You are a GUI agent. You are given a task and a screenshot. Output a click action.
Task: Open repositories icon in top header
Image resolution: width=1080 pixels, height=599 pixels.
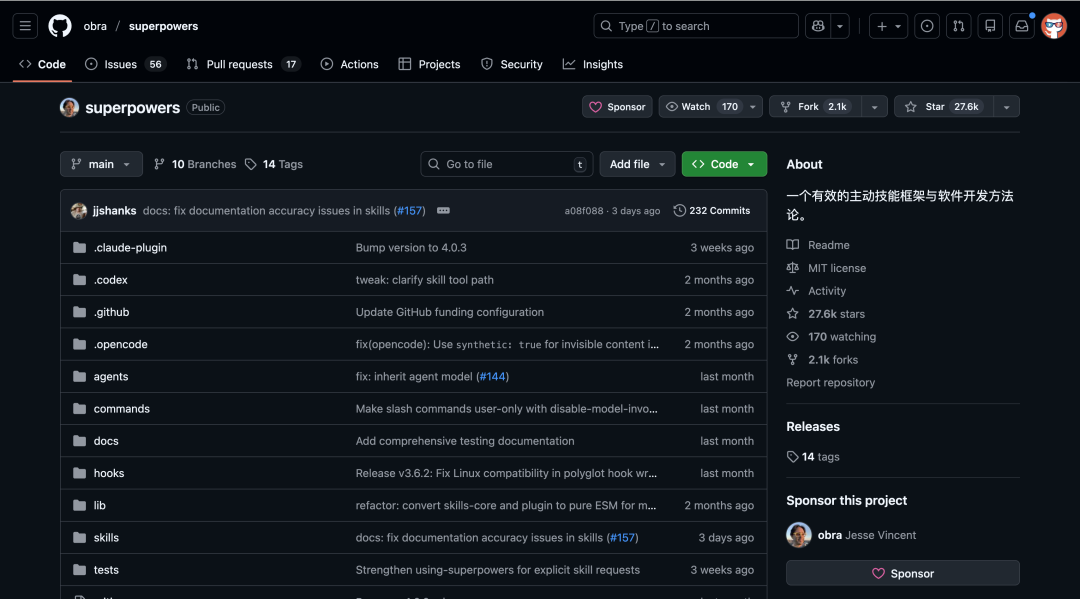point(990,26)
